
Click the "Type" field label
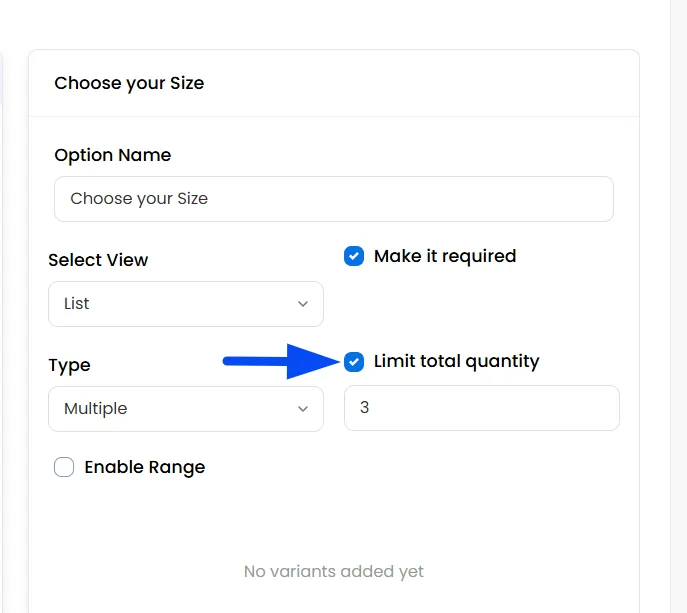coord(69,365)
